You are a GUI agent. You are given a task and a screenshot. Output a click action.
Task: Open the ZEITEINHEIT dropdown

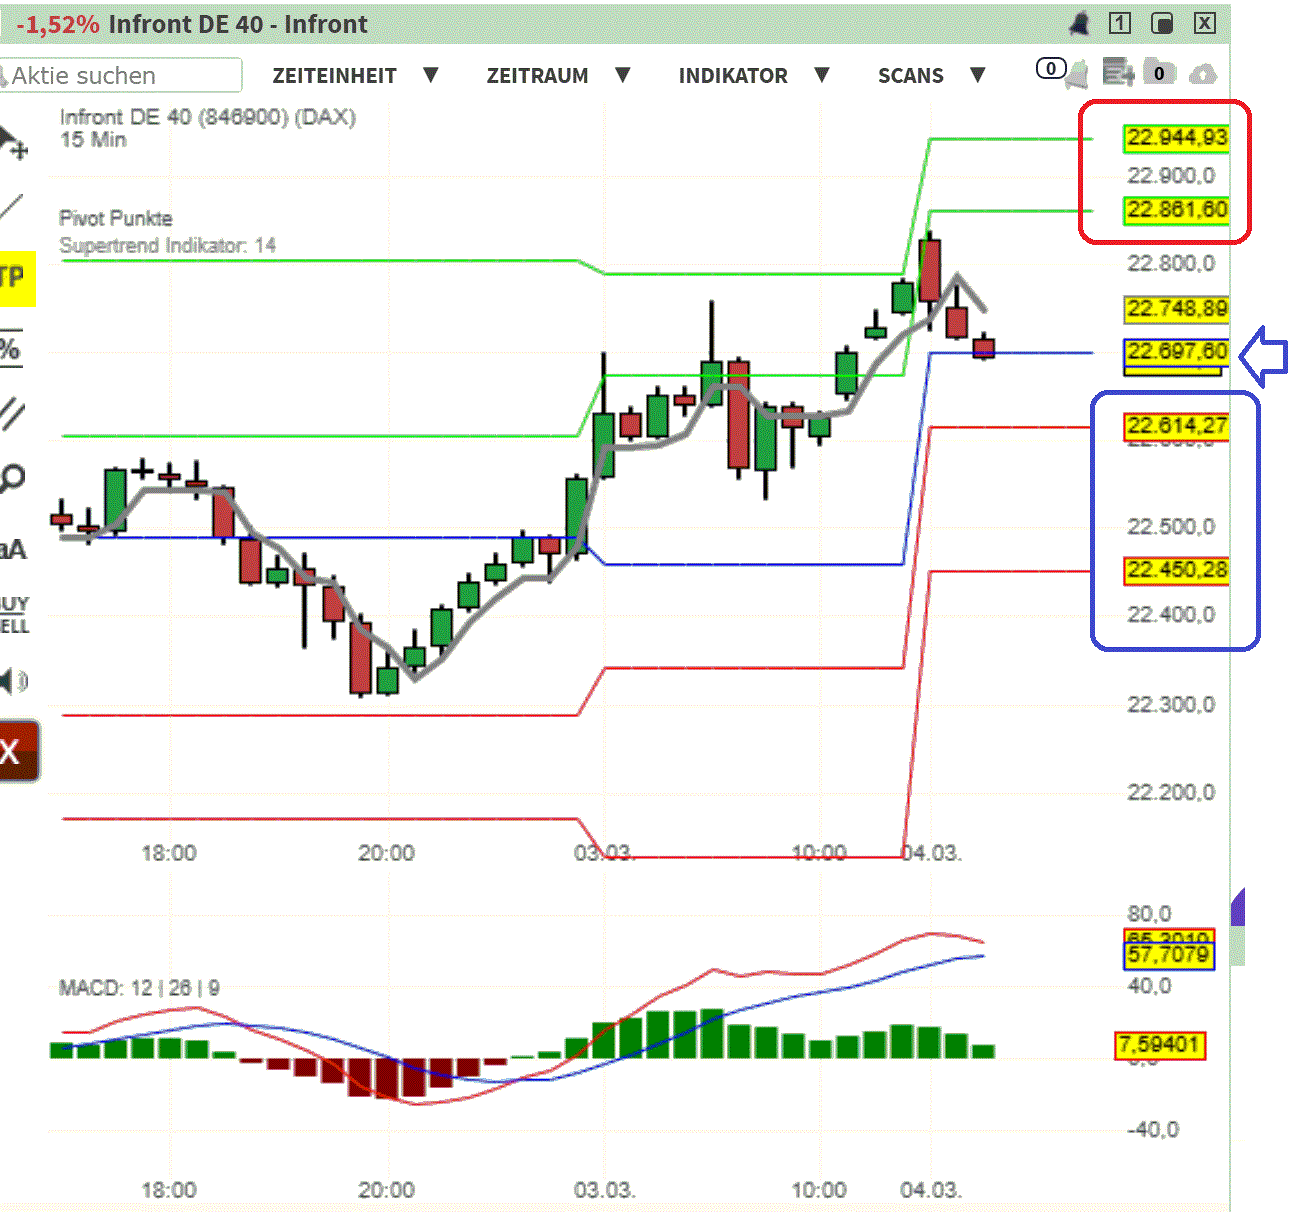point(336,75)
